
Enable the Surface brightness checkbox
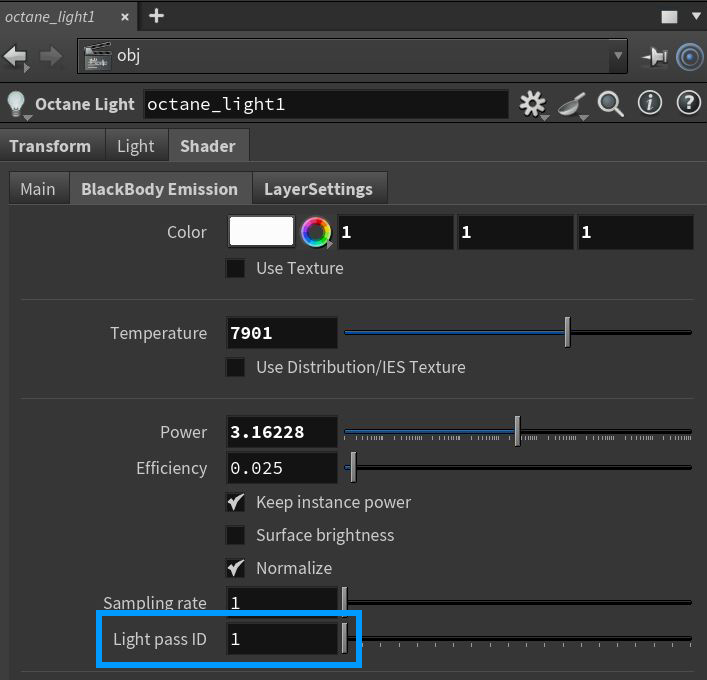coord(236,535)
